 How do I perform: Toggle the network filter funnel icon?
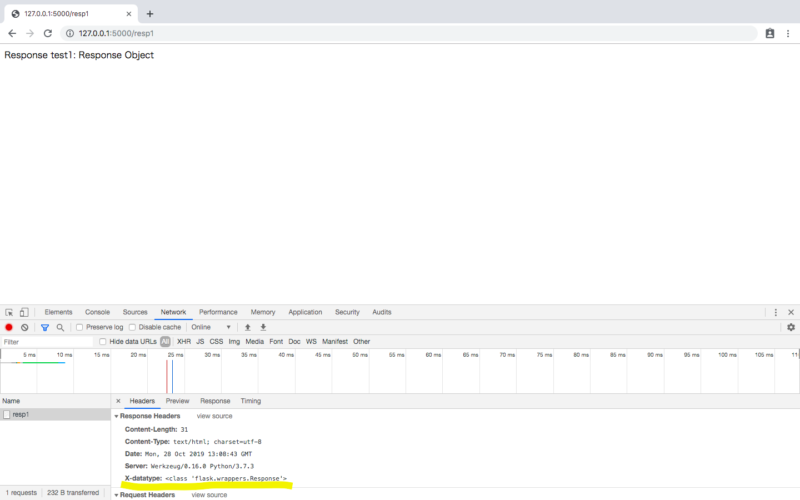(45, 327)
